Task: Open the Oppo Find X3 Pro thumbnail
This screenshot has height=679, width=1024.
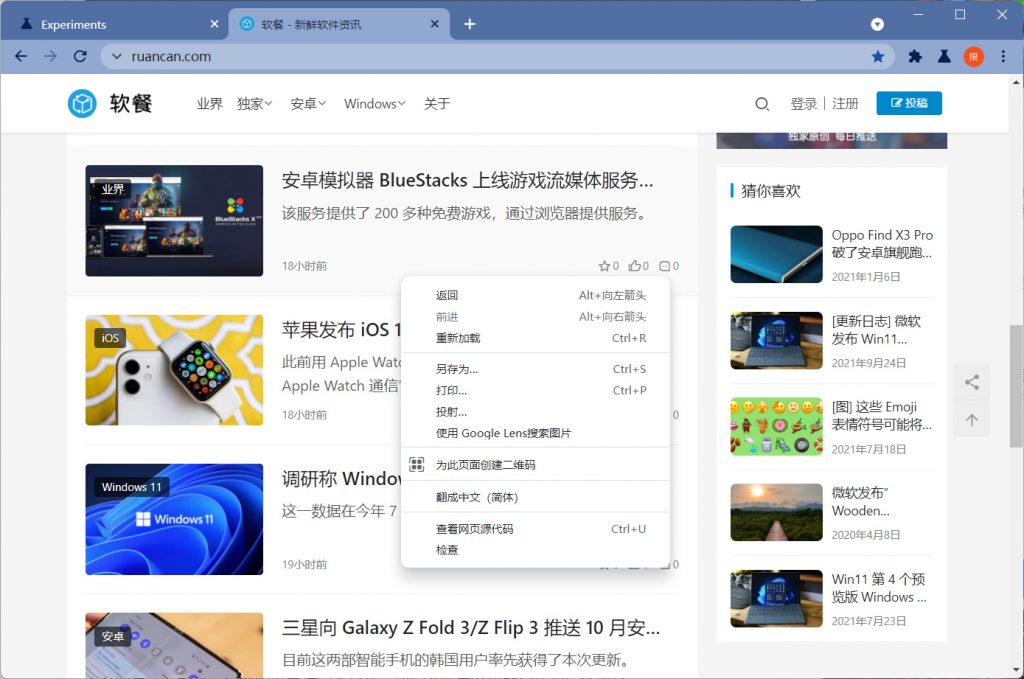Action: point(776,254)
